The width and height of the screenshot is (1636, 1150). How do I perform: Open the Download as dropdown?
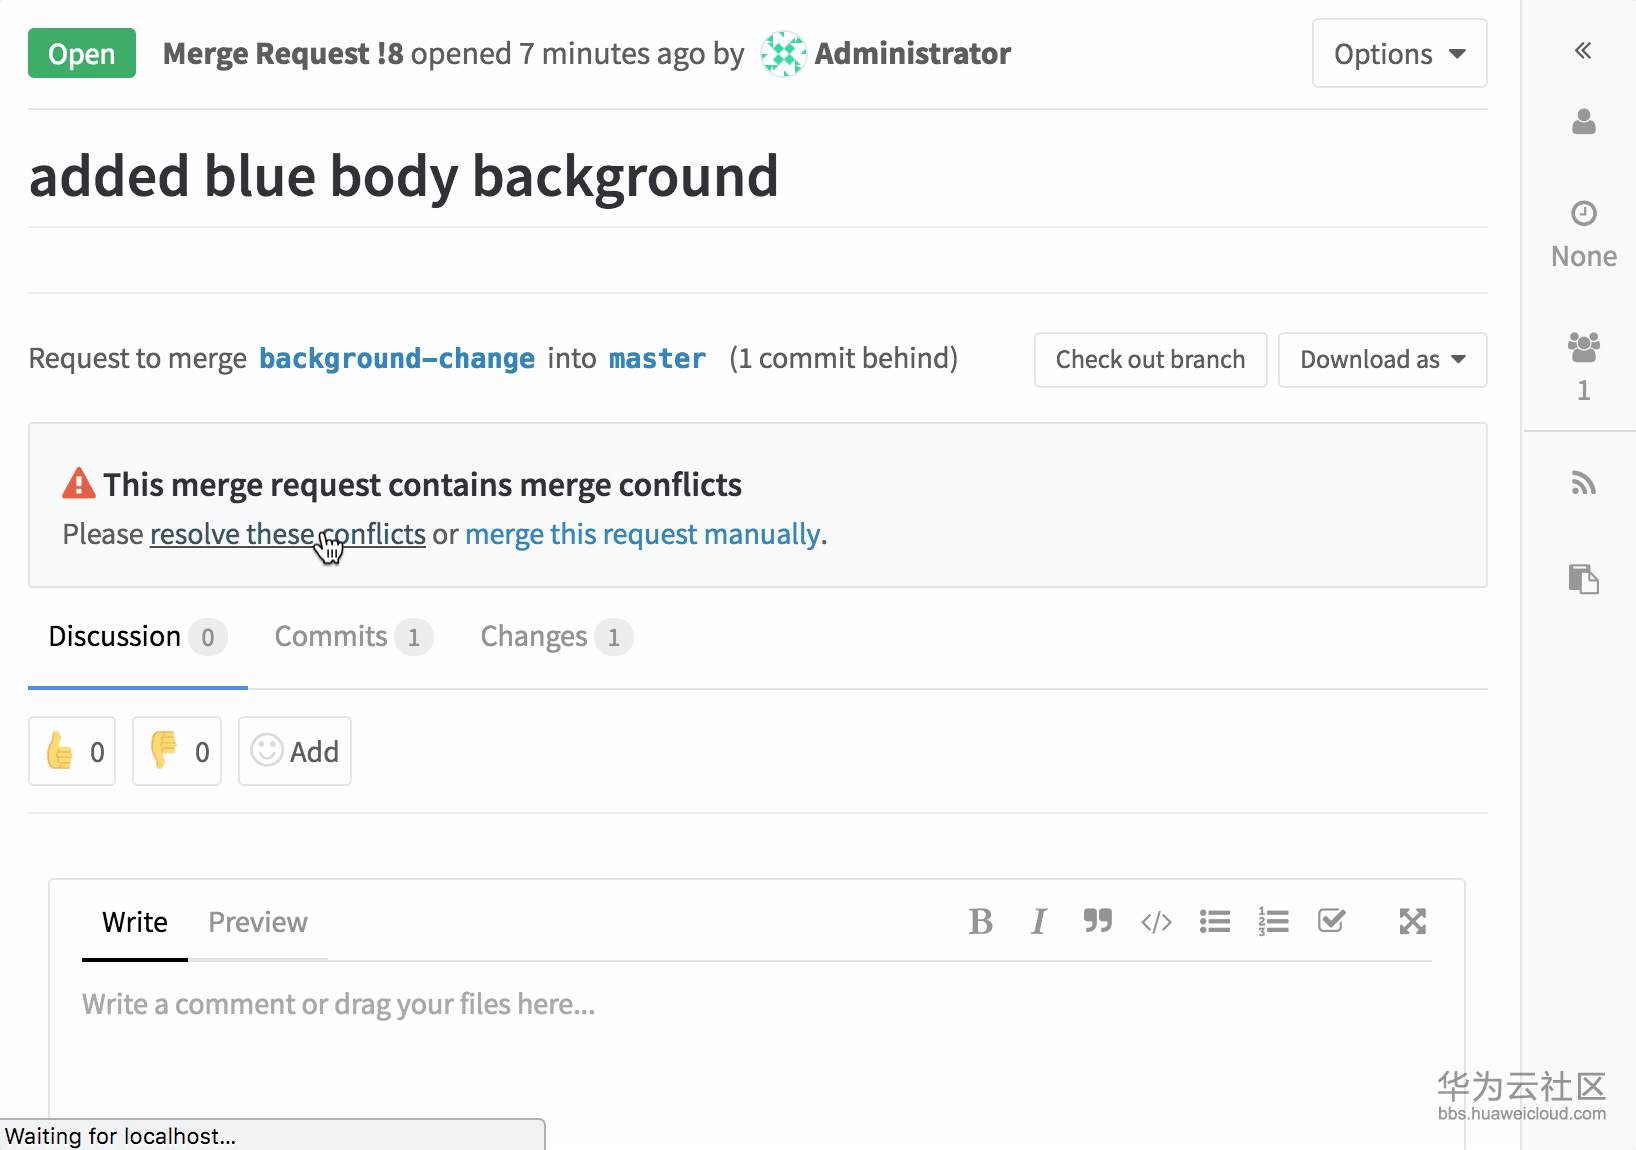pos(1382,360)
